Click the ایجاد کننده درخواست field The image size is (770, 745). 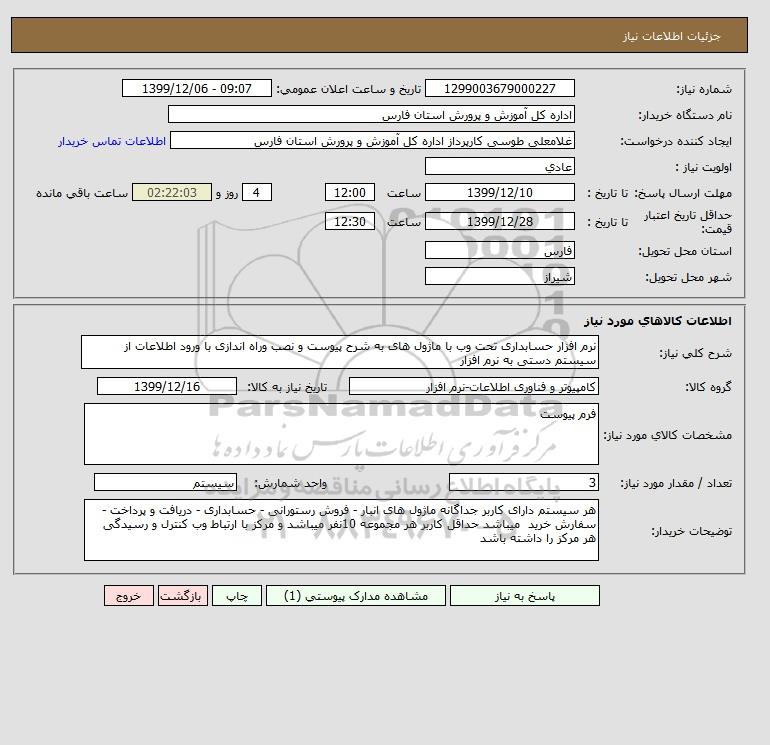372,141
